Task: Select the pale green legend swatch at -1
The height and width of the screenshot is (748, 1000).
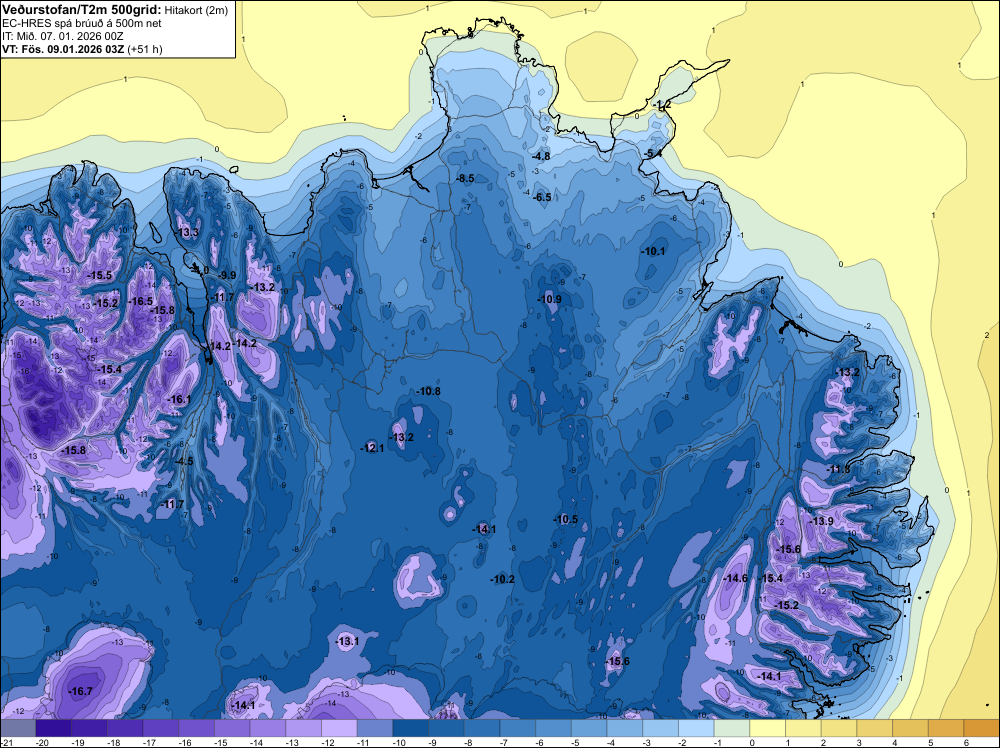Action: [732, 728]
